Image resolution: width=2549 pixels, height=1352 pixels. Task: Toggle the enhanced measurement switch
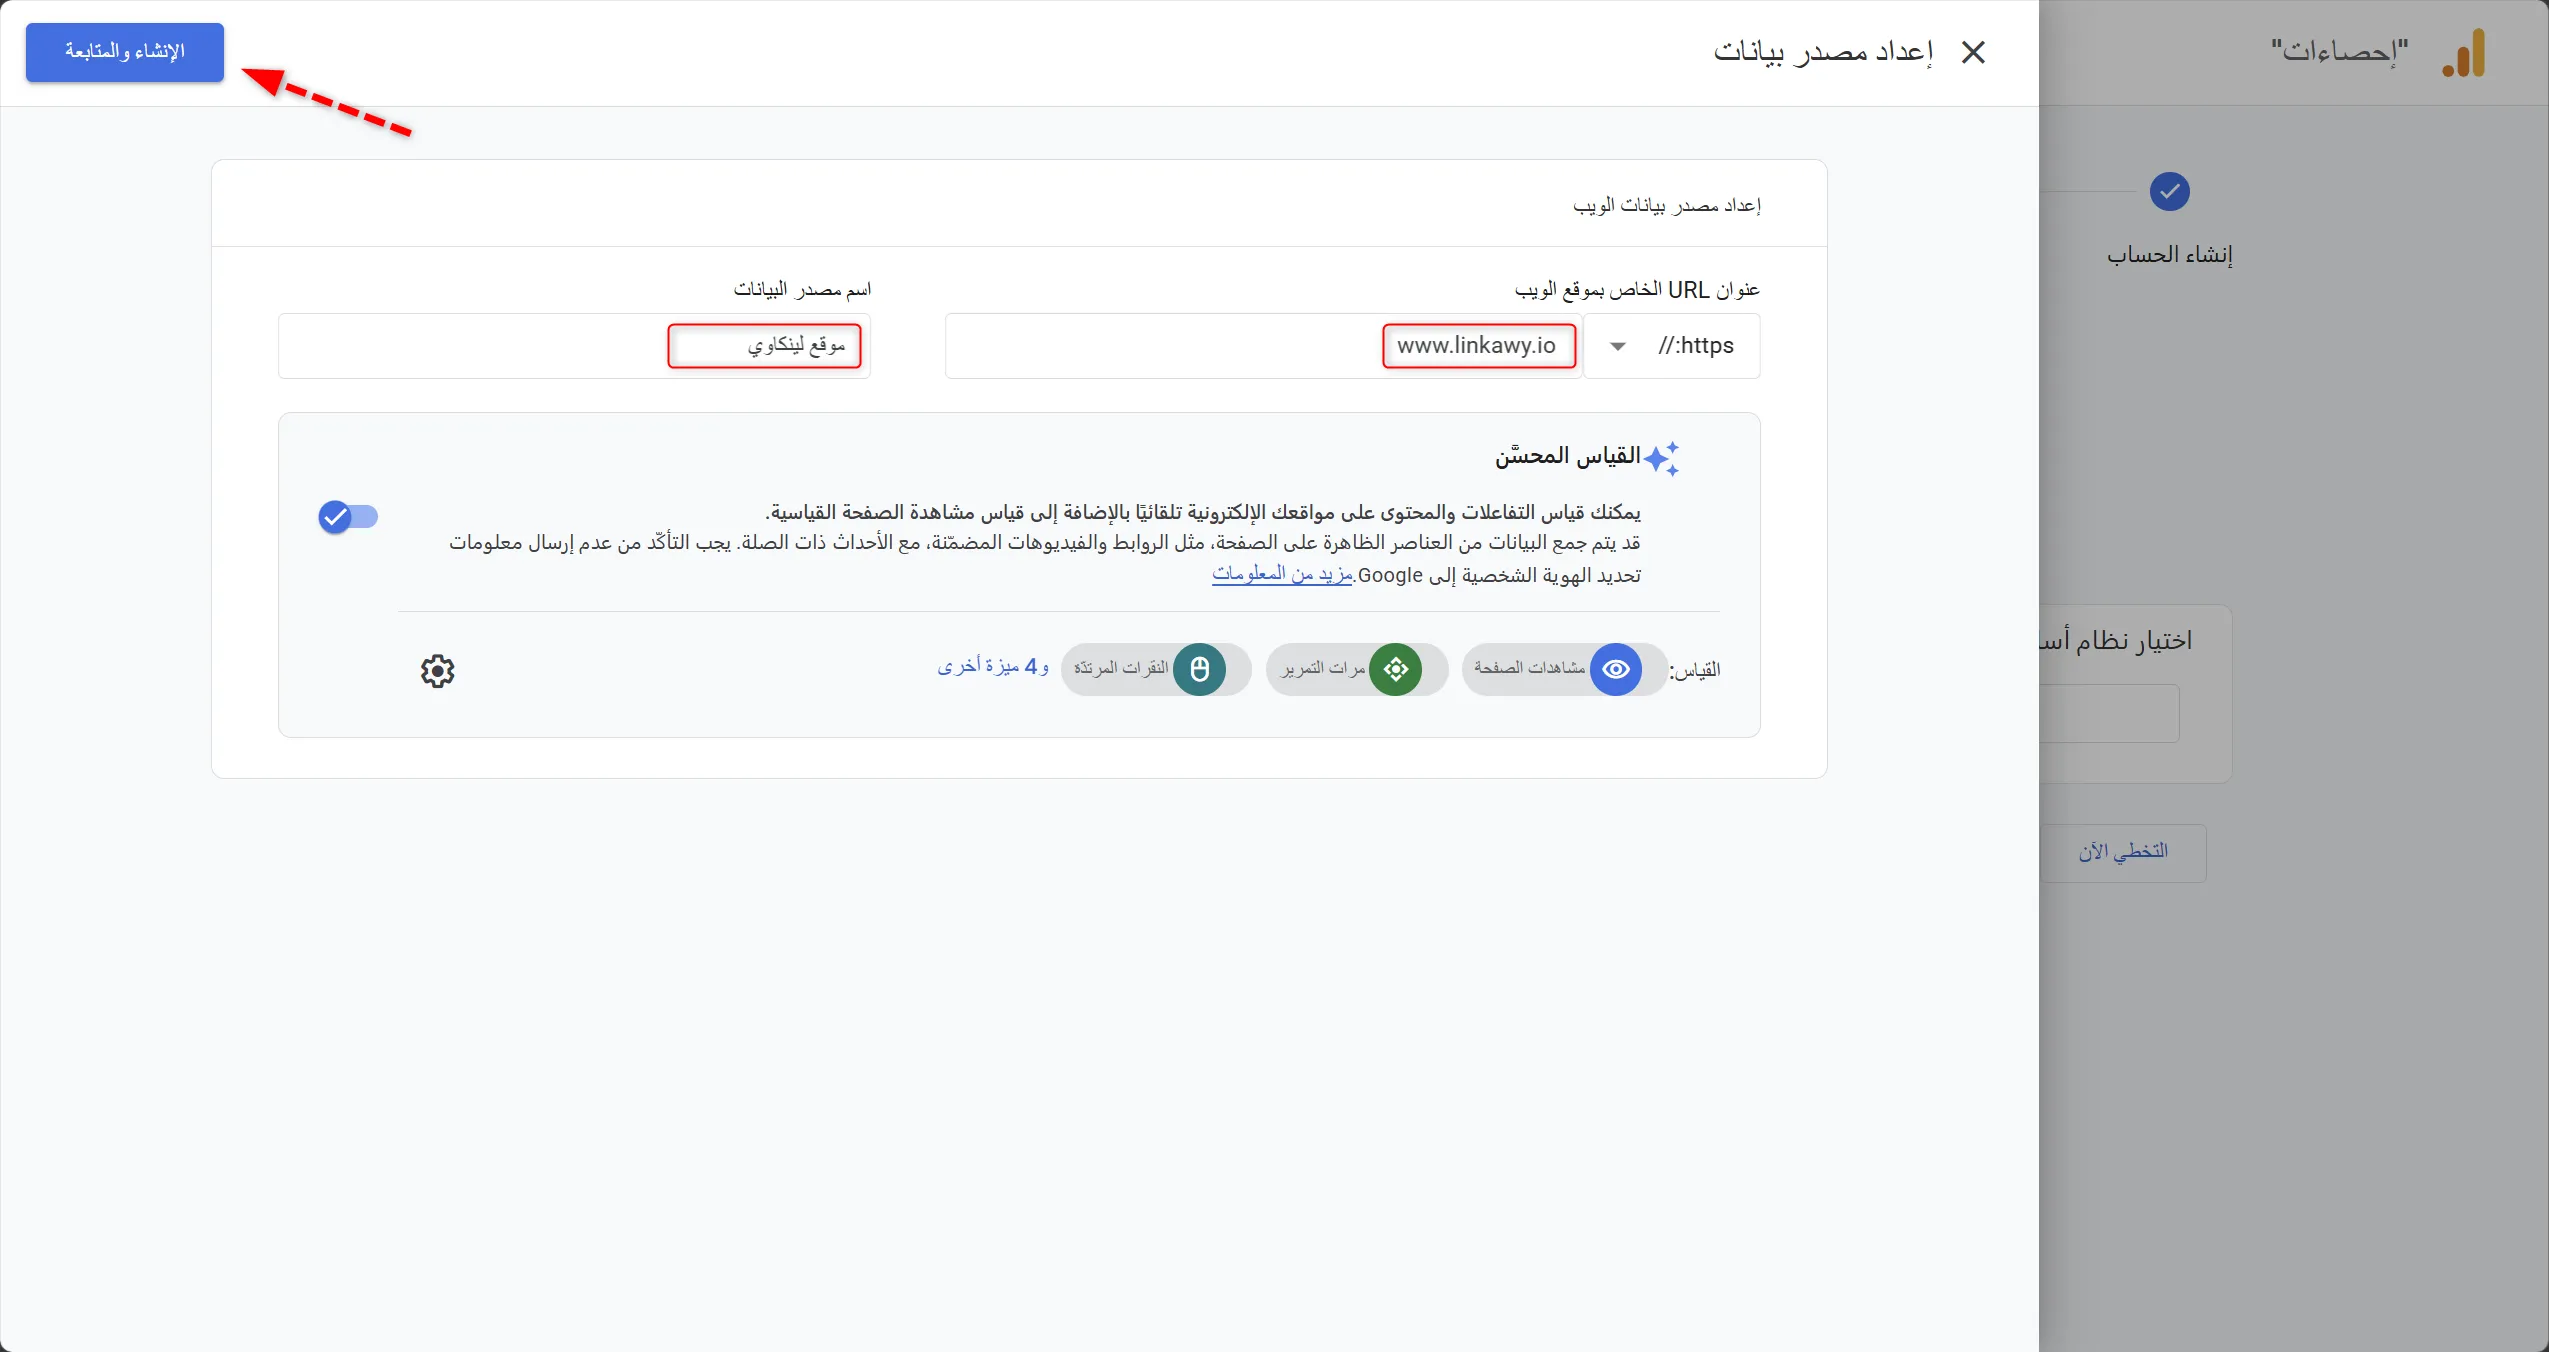348,517
